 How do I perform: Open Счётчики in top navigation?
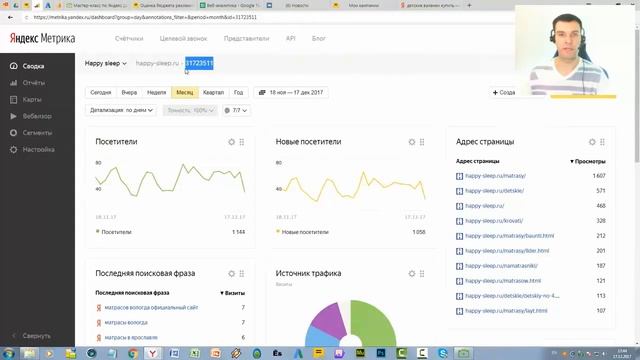tap(129, 38)
